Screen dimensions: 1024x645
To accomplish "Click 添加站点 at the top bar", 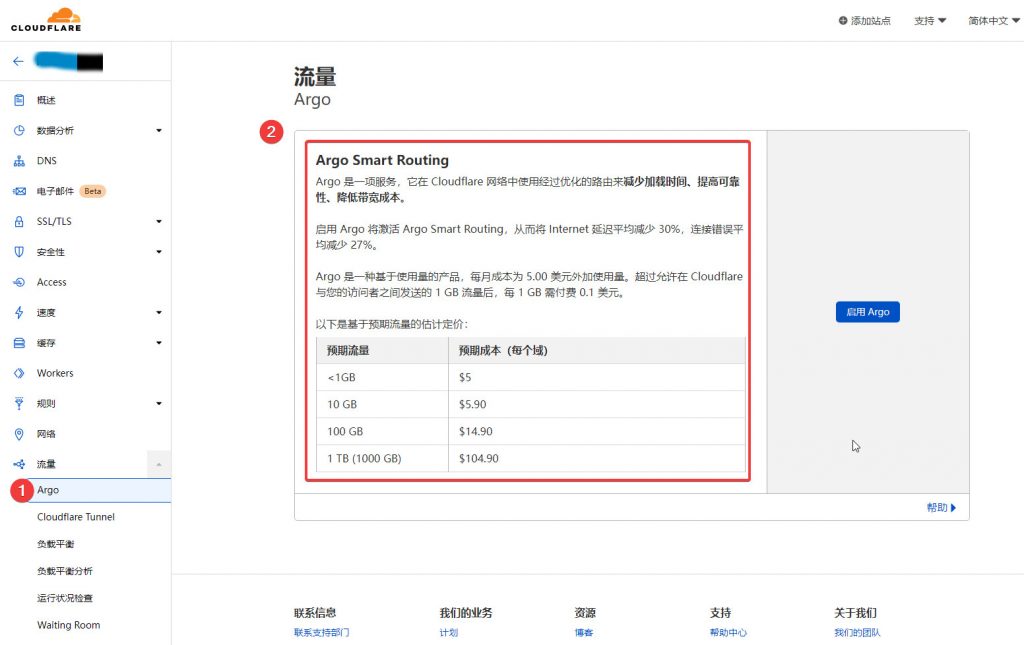I will [x=866, y=19].
